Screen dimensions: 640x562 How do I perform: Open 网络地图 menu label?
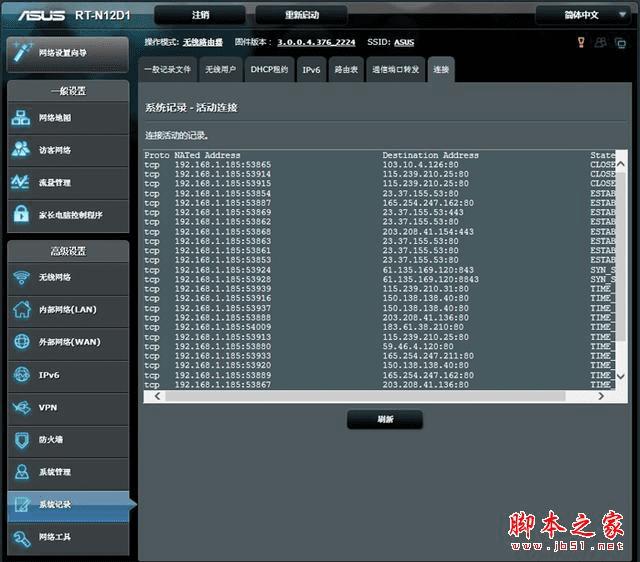[55, 118]
